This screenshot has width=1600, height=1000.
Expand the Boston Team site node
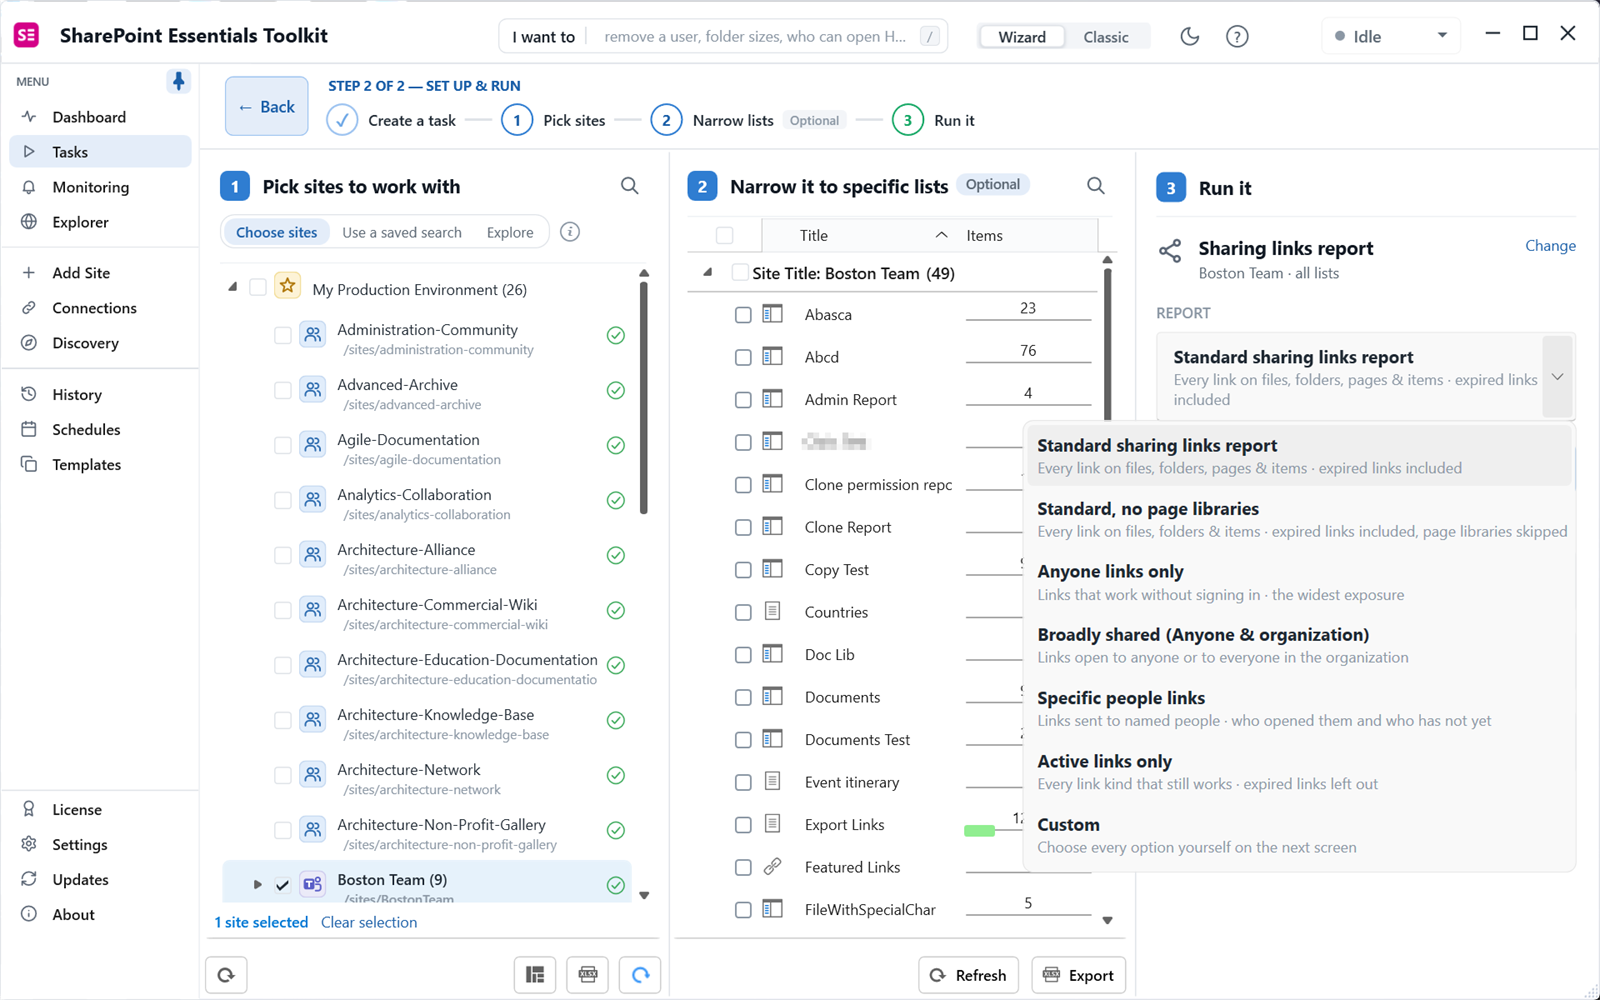point(258,885)
